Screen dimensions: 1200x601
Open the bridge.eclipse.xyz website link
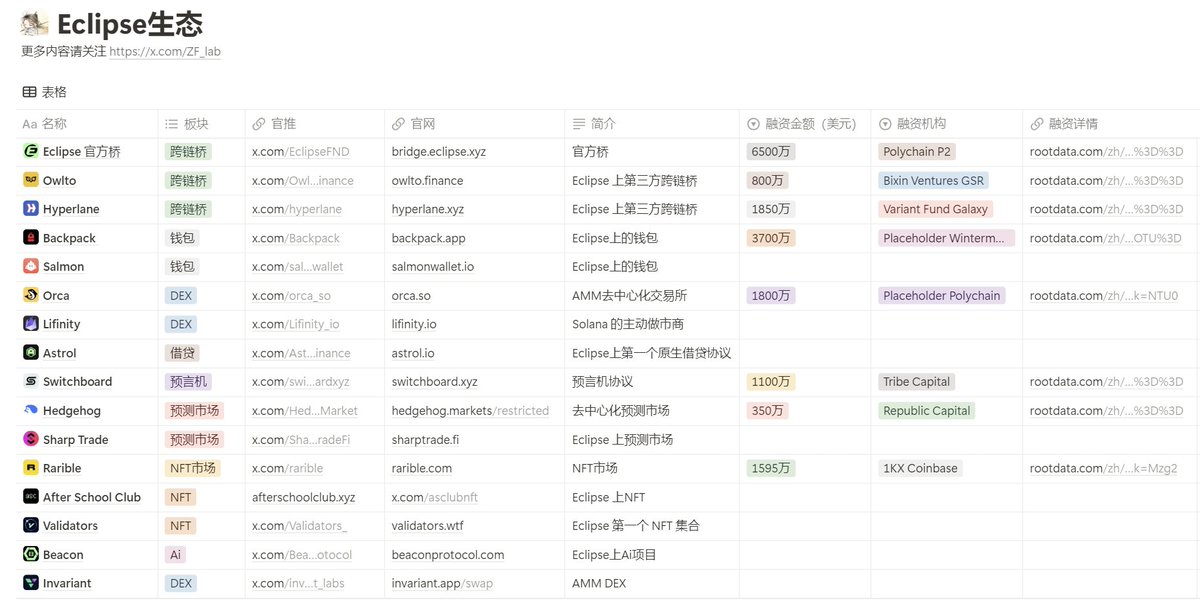tap(438, 150)
